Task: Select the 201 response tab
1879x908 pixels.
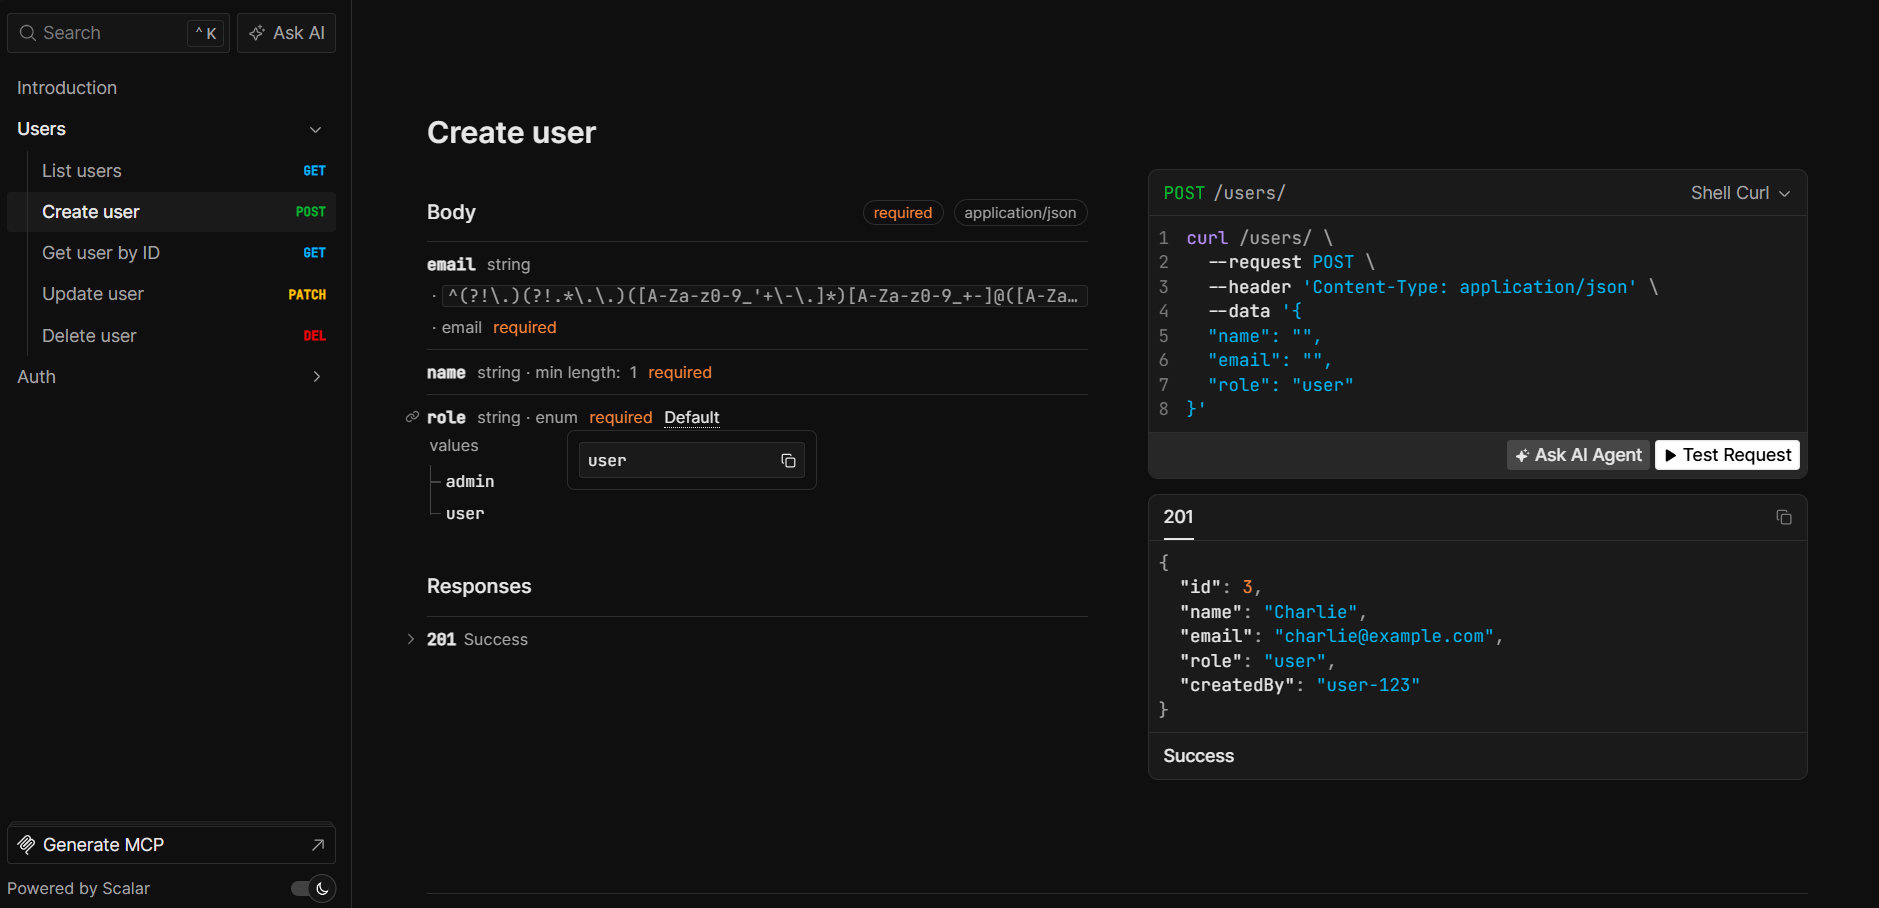Action: point(1178,517)
